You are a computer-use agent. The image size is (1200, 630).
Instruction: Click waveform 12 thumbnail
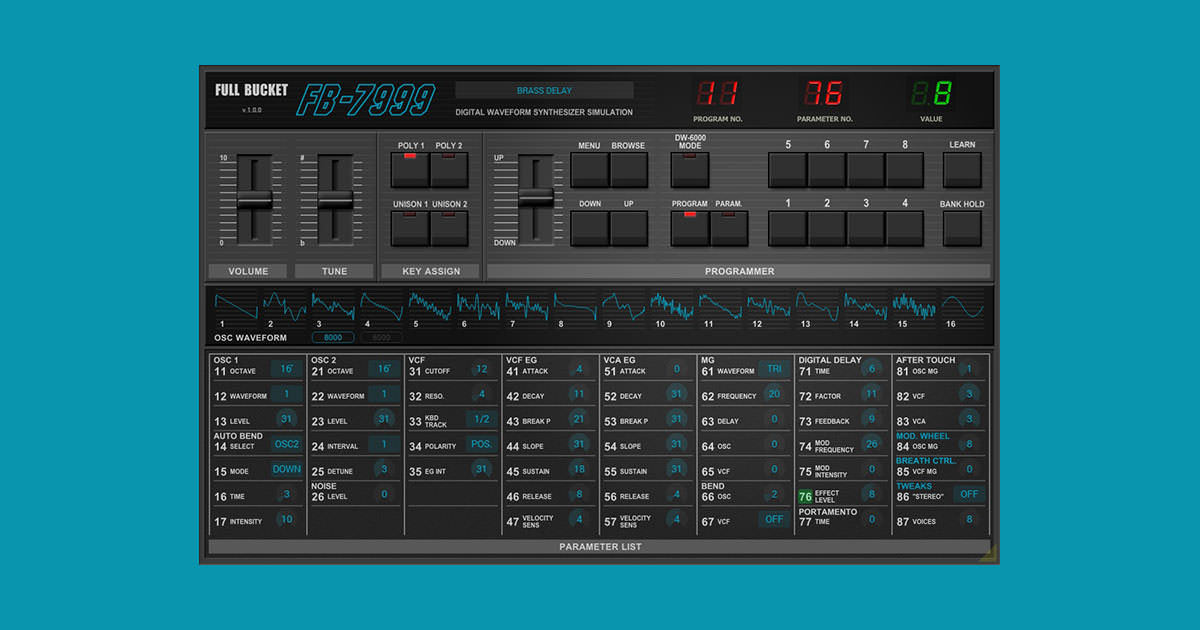pos(768,305)
